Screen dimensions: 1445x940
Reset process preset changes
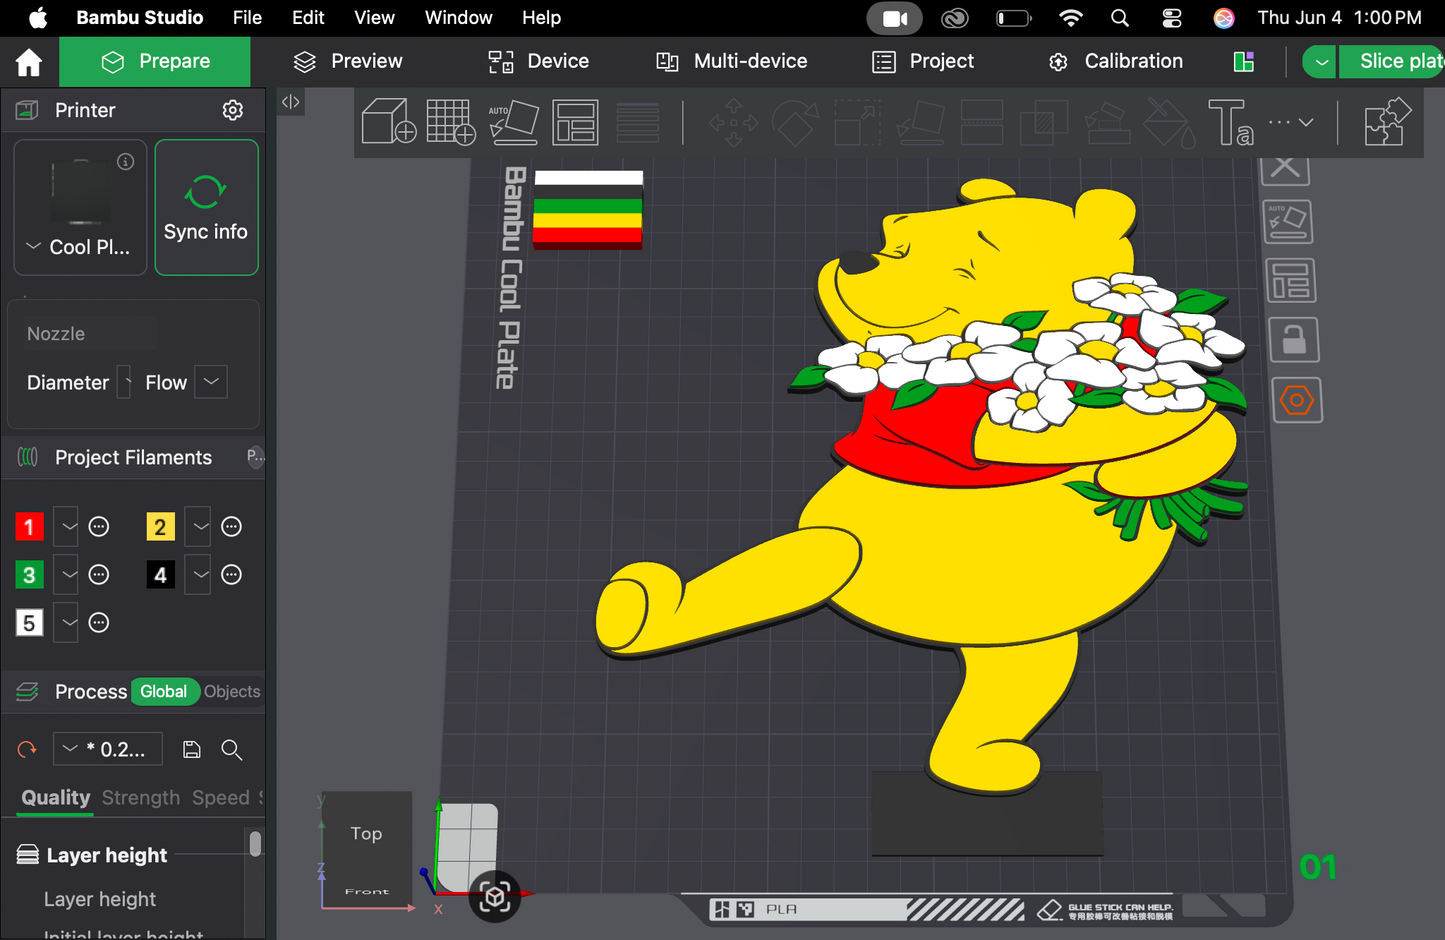(27, 749)
